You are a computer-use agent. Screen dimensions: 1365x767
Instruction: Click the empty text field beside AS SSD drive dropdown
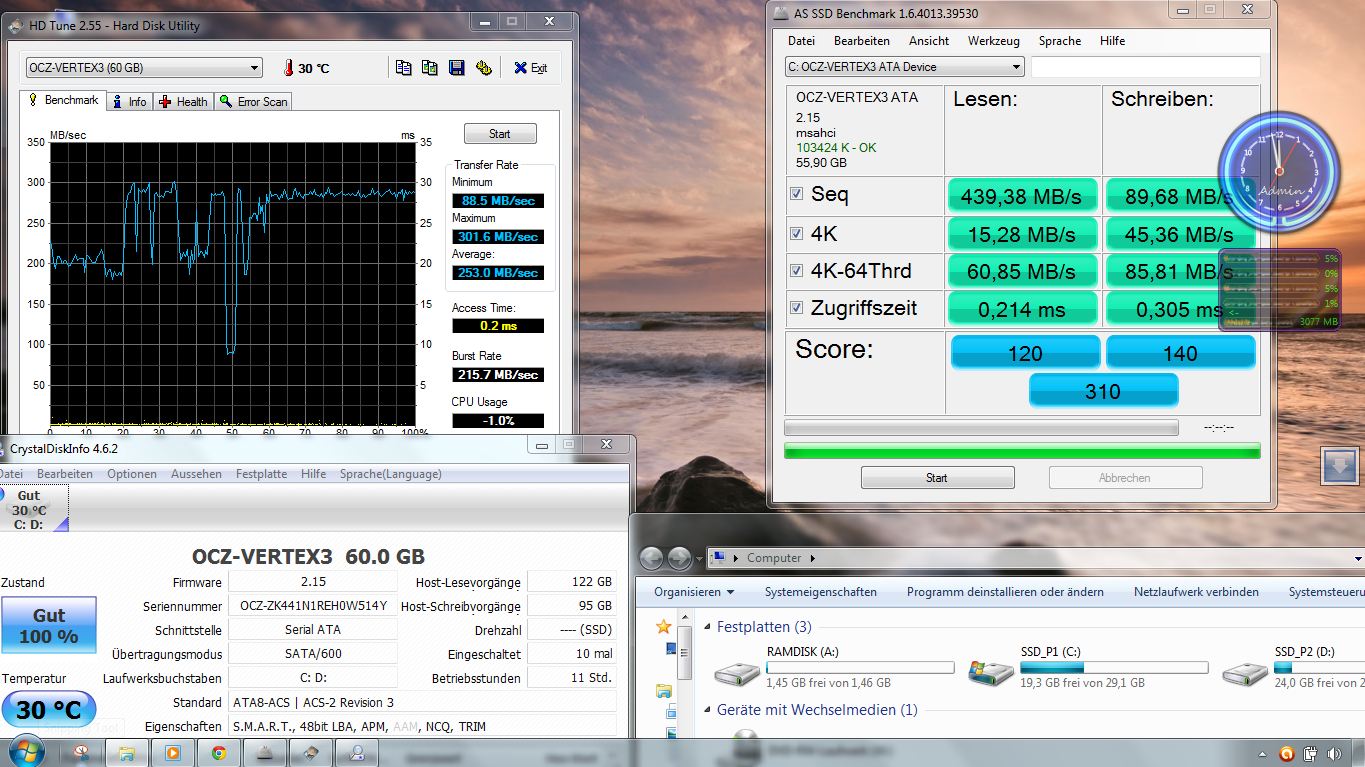(1146, 67)
